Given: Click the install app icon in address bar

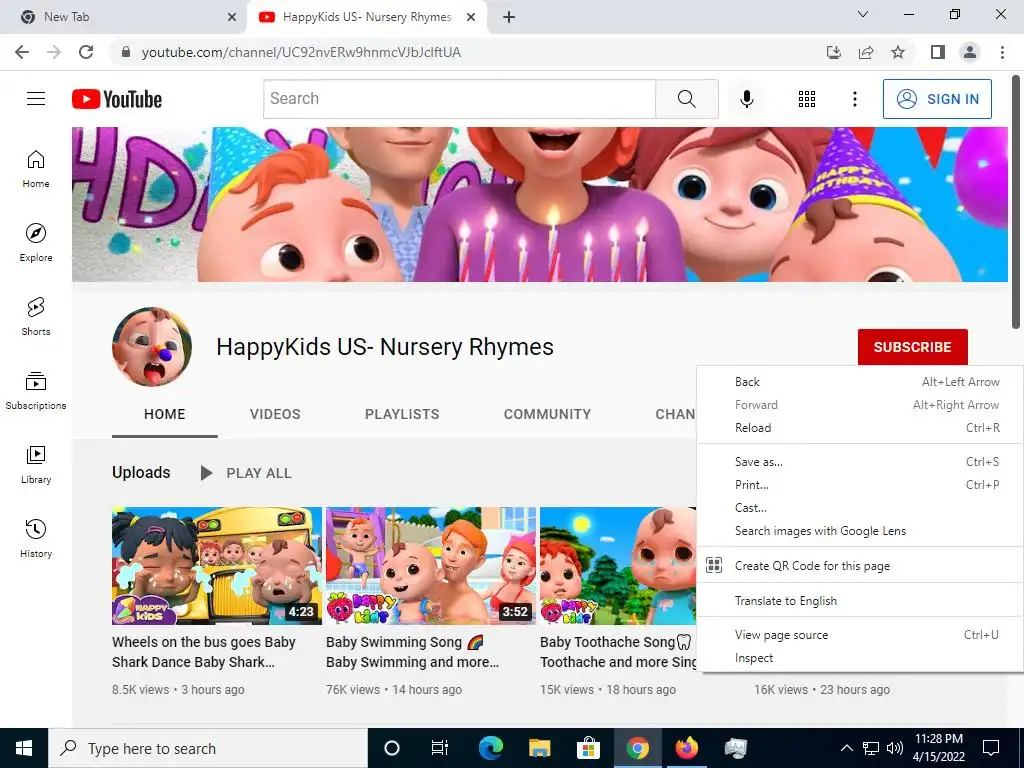Looking at the screenshot, I should point(834,52).
